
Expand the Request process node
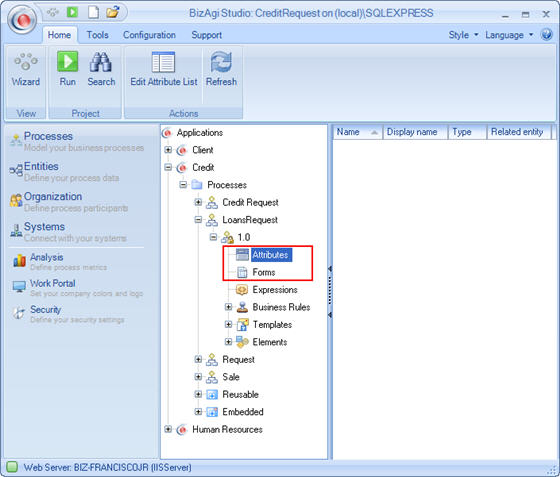pyautogui.click(x=198, y=360)
